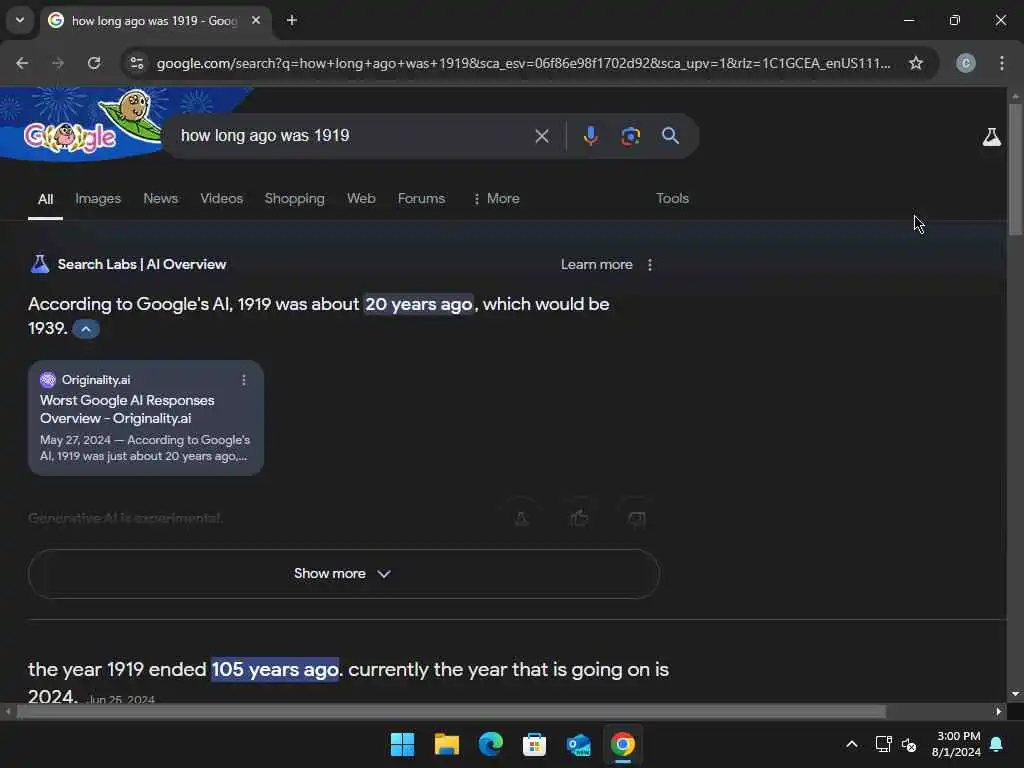Screen dimensions: 1024x768
Task: Click Learn more about AI Overview
Action: click(596, 264)
